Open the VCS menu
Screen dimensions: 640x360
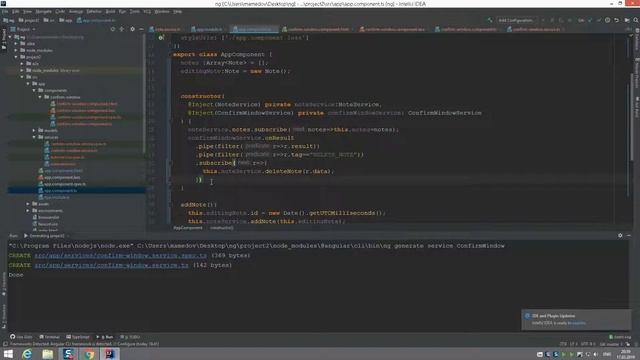147,11
